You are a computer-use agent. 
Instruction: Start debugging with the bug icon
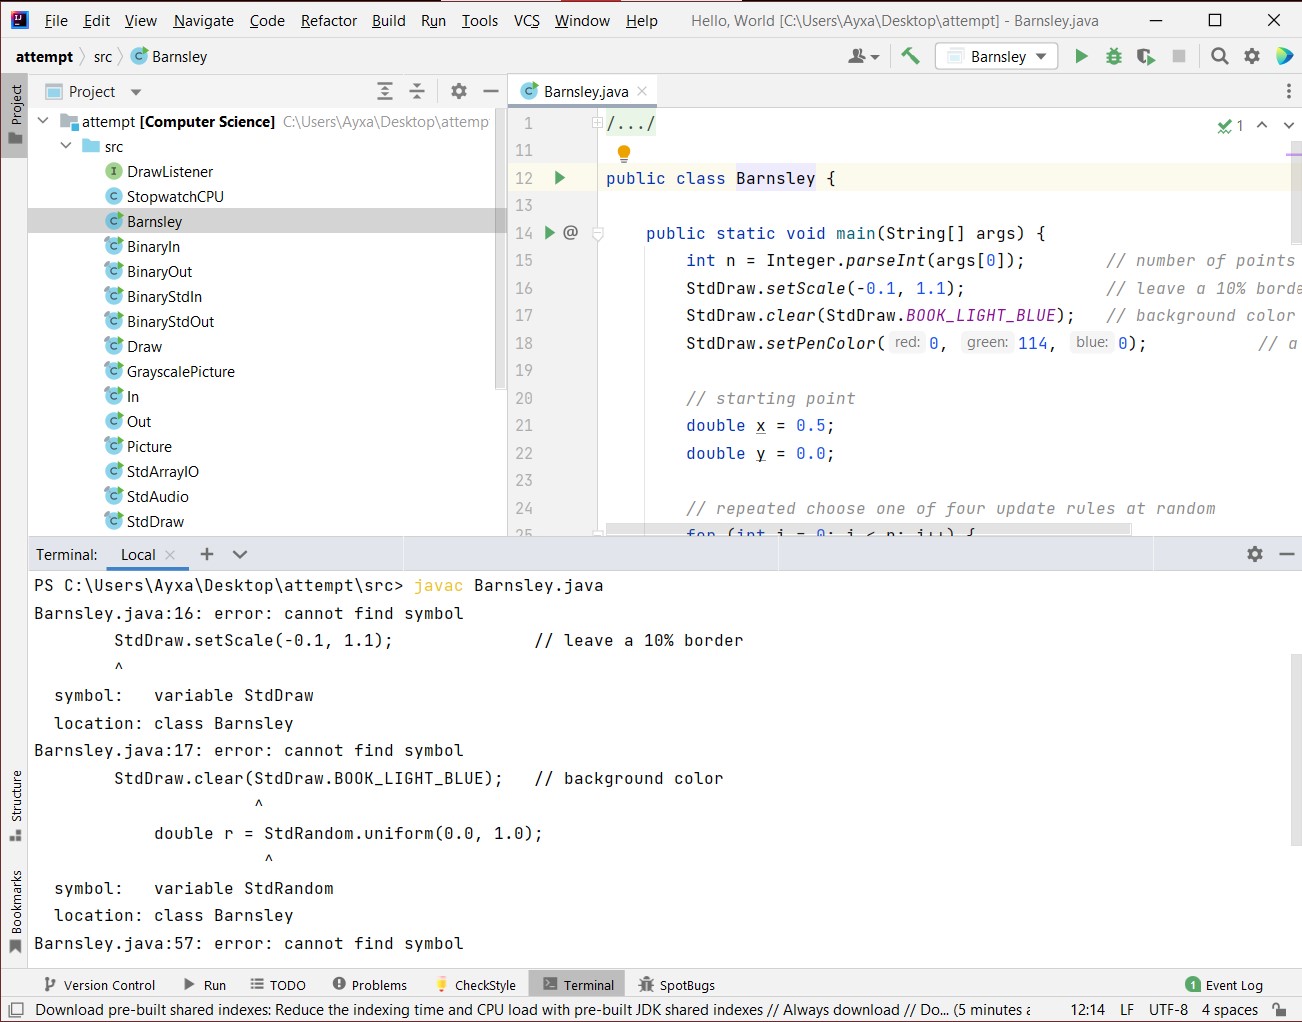coord(1113,56)
